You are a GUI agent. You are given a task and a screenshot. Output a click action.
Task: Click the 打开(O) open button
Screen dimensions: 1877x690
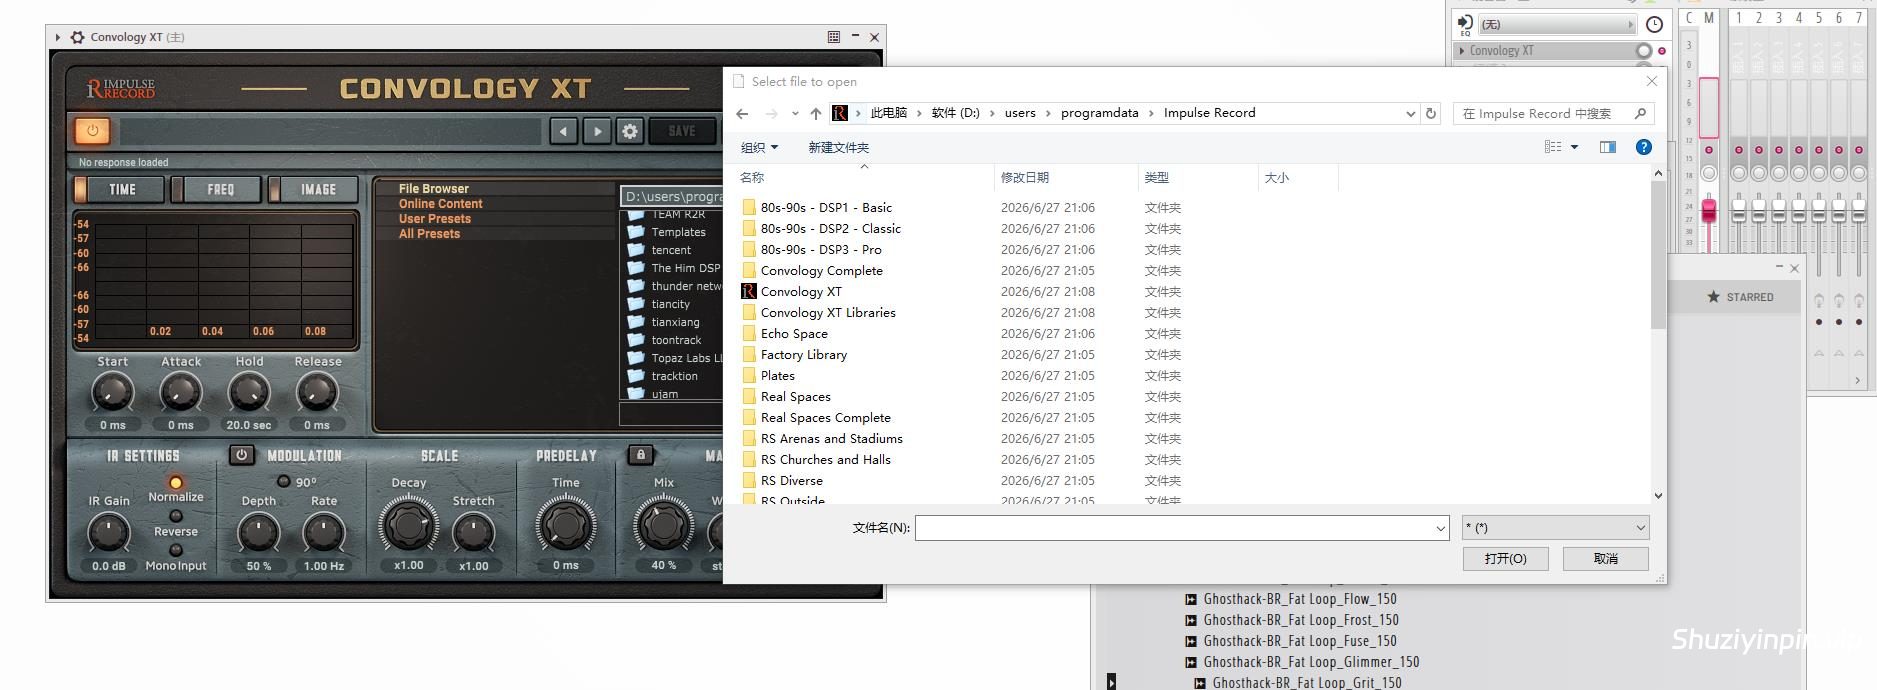tap(1505, 558)
